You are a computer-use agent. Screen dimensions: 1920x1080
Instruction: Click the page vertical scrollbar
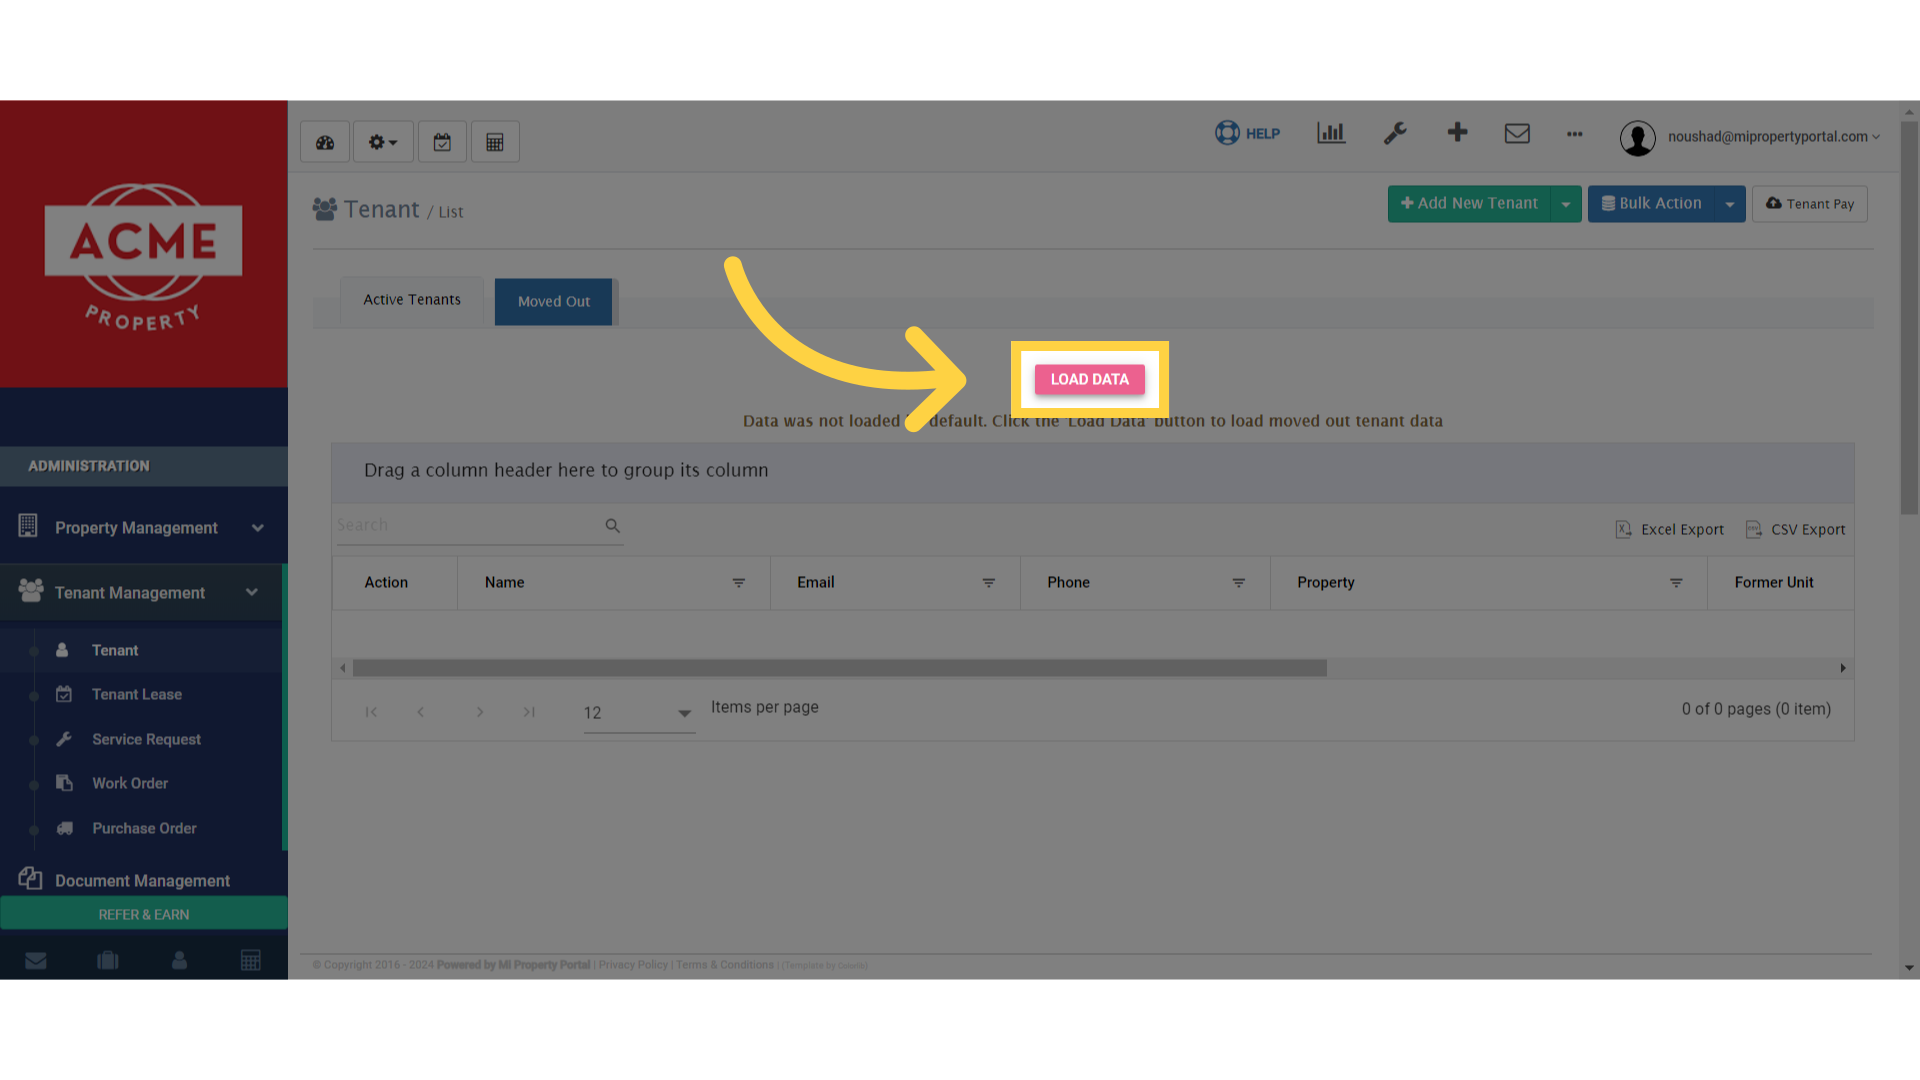point(1909,318)
